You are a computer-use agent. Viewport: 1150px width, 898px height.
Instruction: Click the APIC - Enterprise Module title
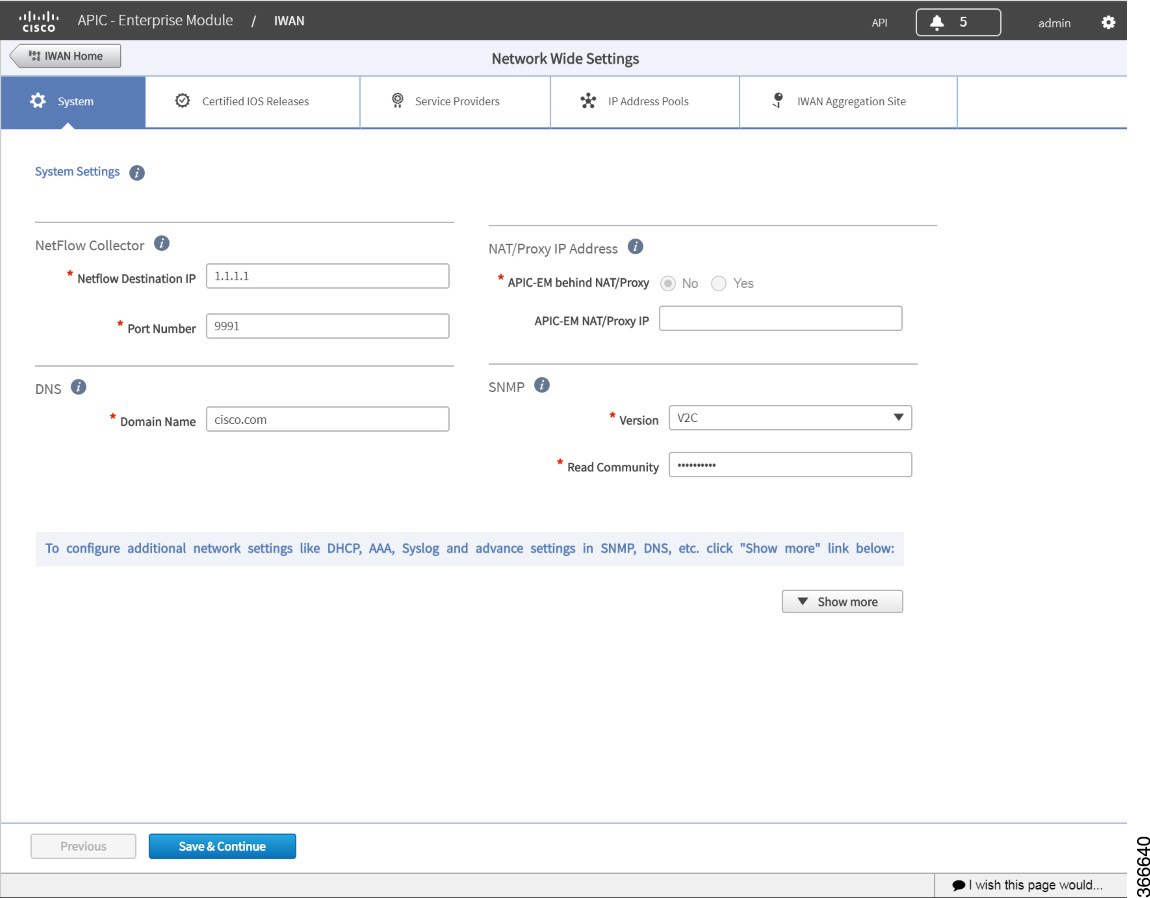coord(155,21)
